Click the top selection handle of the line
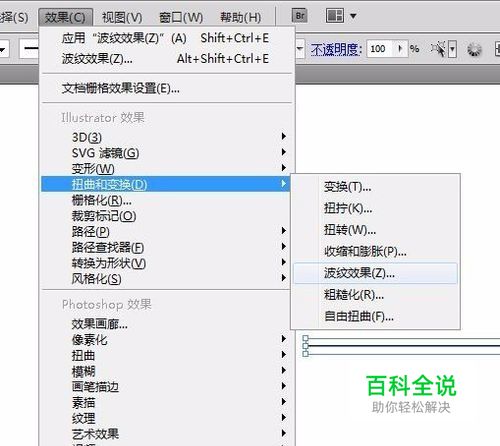 pyautogui.click(x=305, y=338)
